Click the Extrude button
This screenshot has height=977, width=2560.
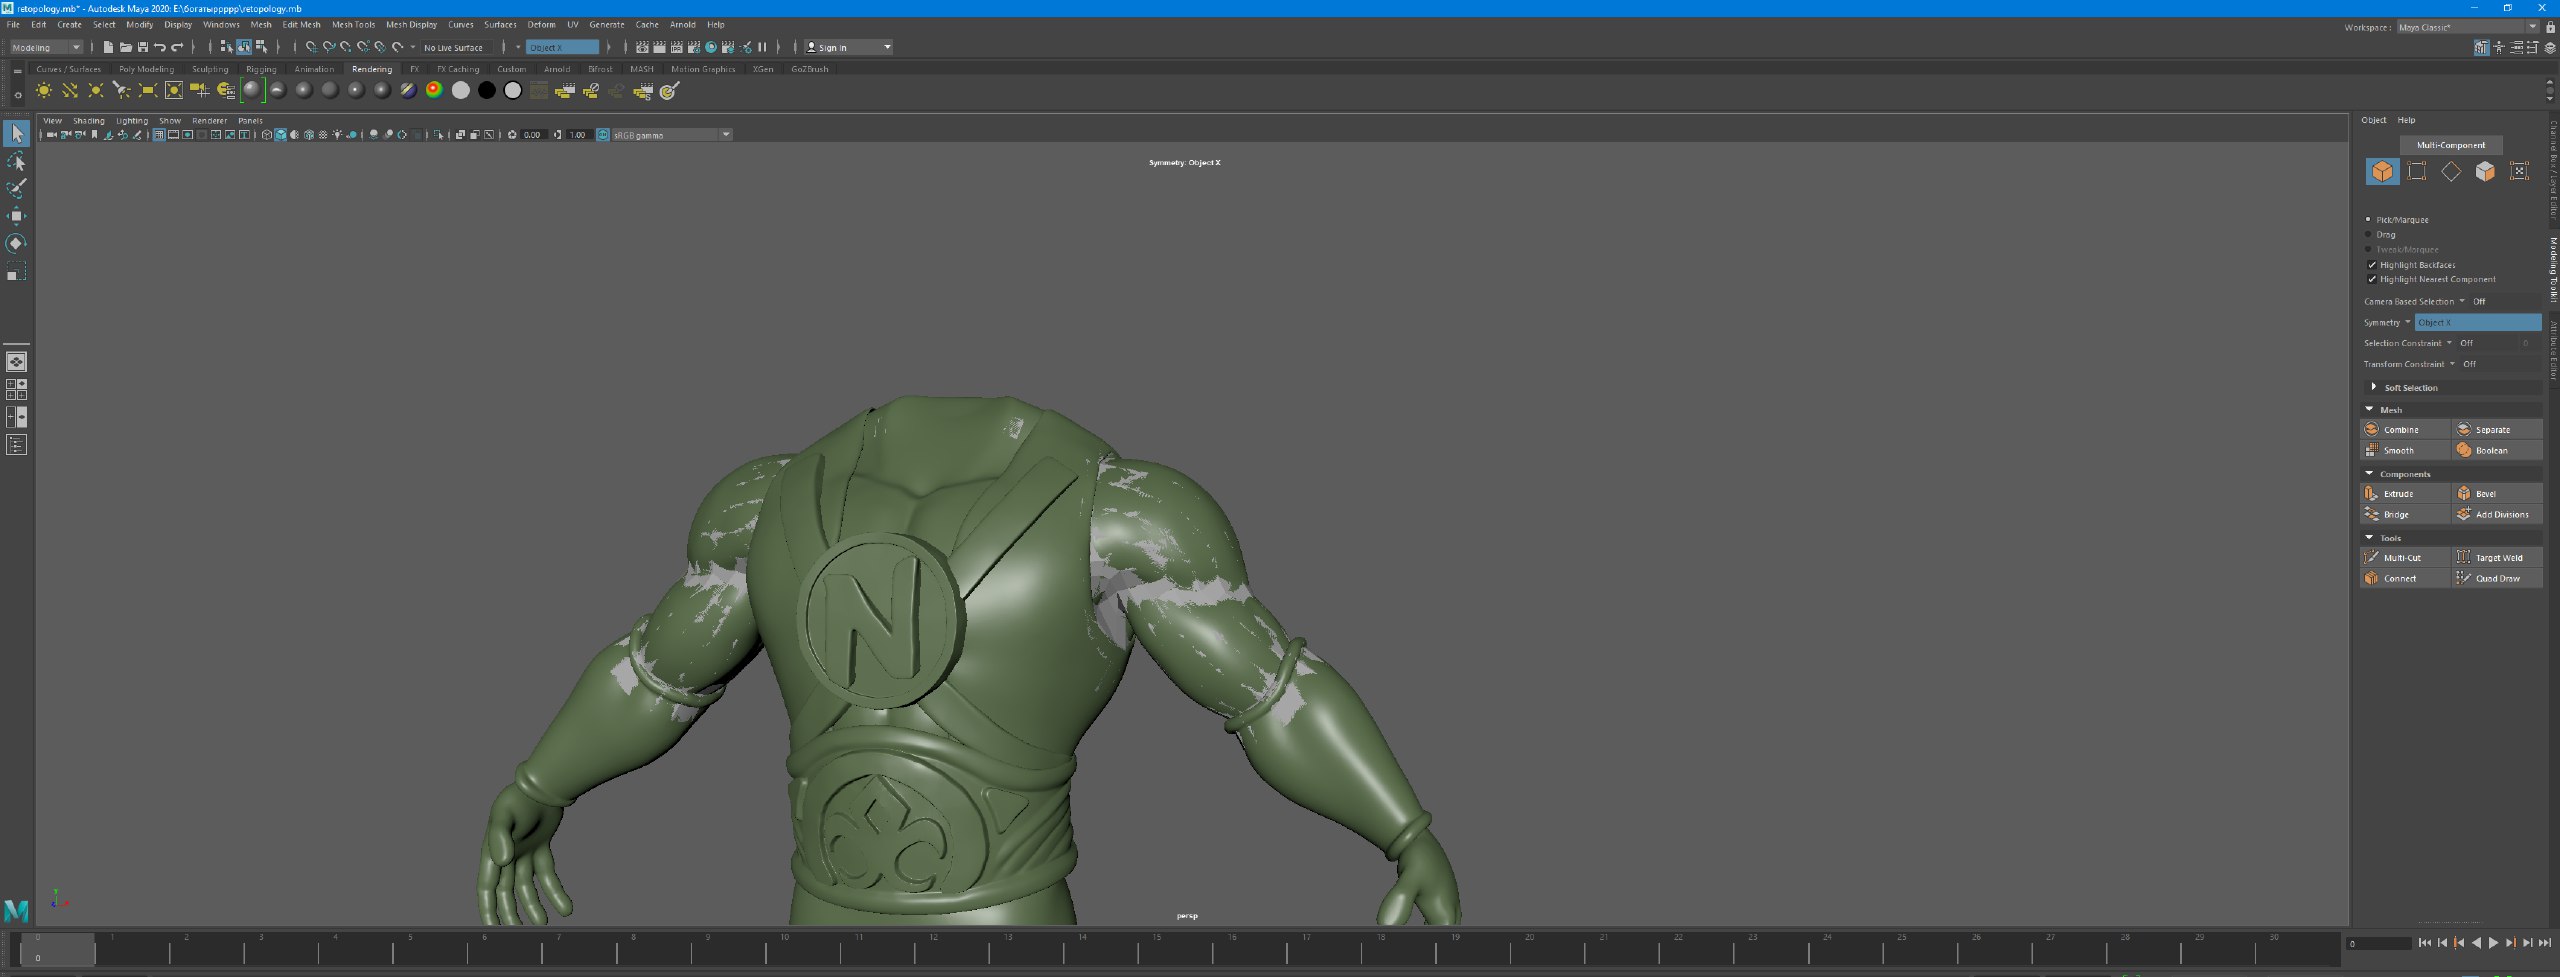[x=2405, y=493]
